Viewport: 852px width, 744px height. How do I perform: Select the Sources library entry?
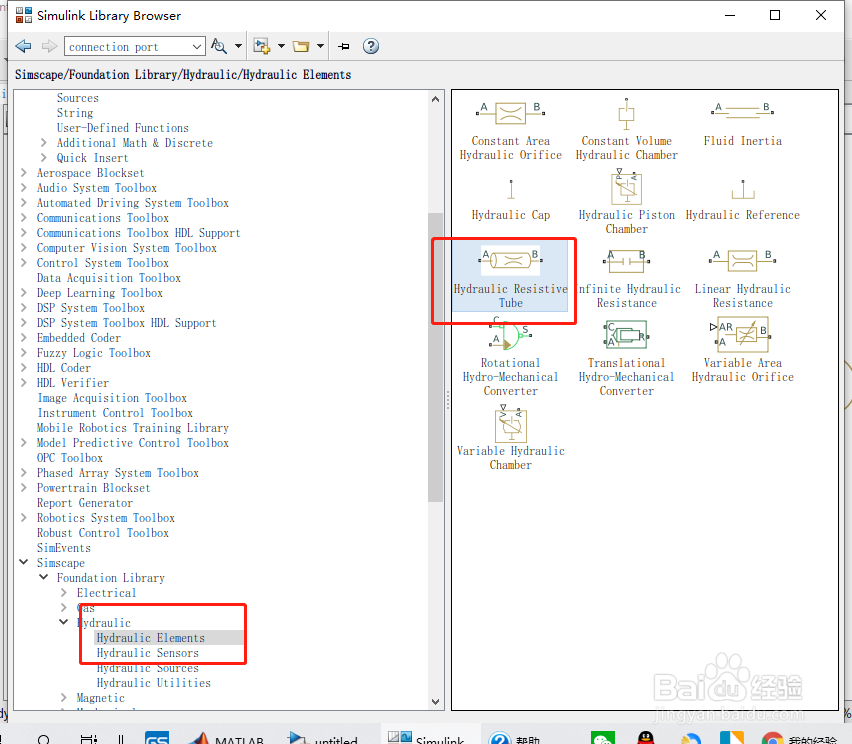pyautogui.click(x=78, y=98)
